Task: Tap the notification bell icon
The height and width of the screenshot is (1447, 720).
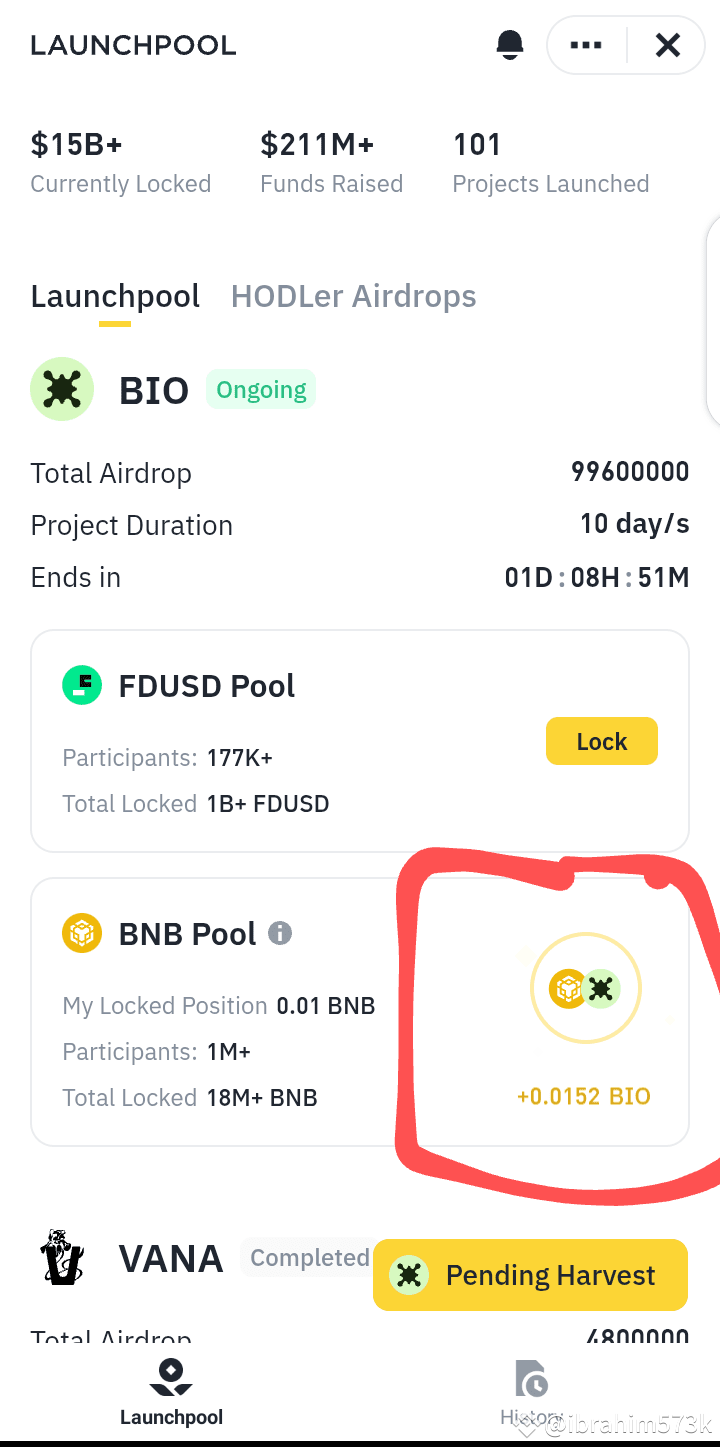Action: point(510,45)
